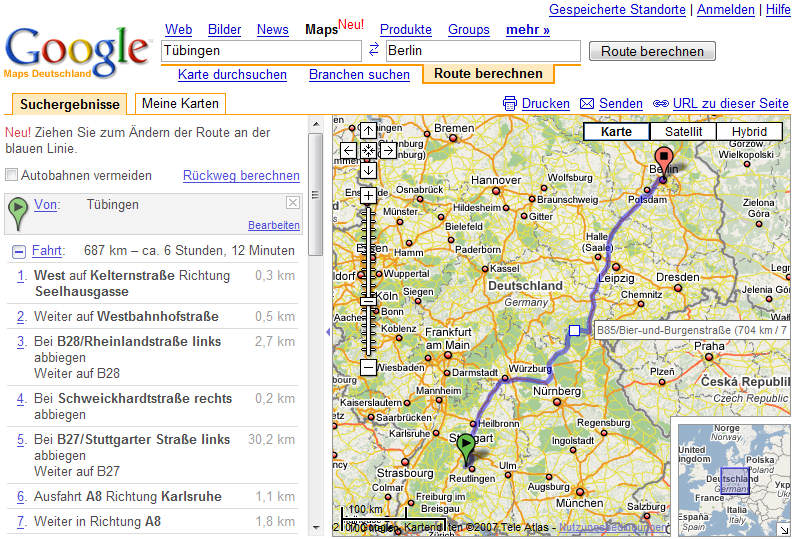794x539 pixels.
Task: Go to the Bilder link
Action: [224, 30]
